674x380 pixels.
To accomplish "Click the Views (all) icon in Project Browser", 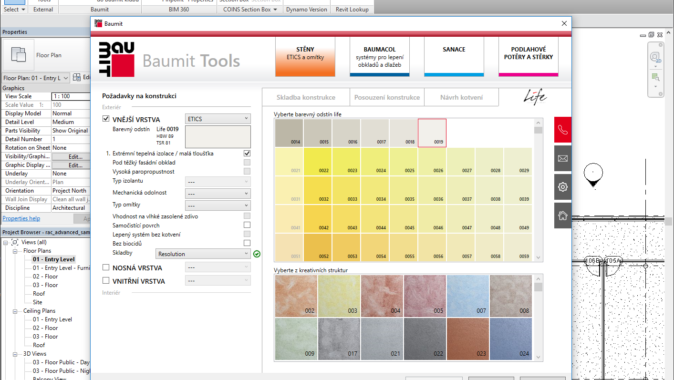I will click(15, 242).
